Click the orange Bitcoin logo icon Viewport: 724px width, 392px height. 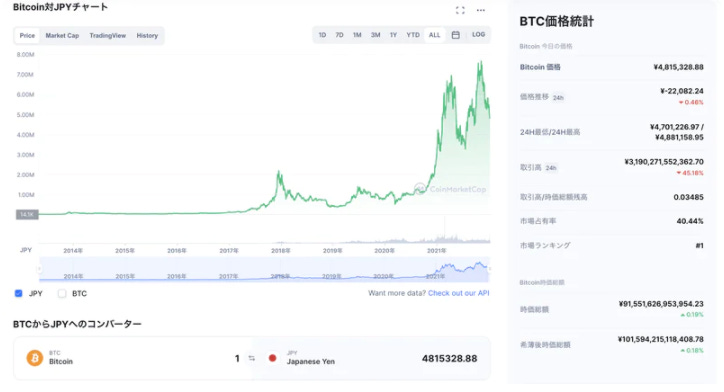(35, 358)
